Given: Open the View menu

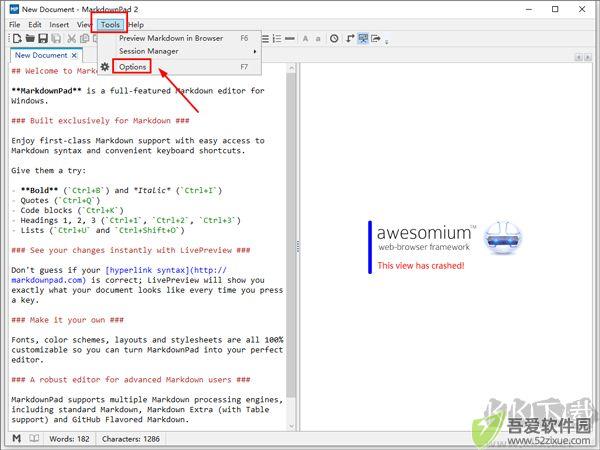Looking at the screenshot, I should [83, 25].
